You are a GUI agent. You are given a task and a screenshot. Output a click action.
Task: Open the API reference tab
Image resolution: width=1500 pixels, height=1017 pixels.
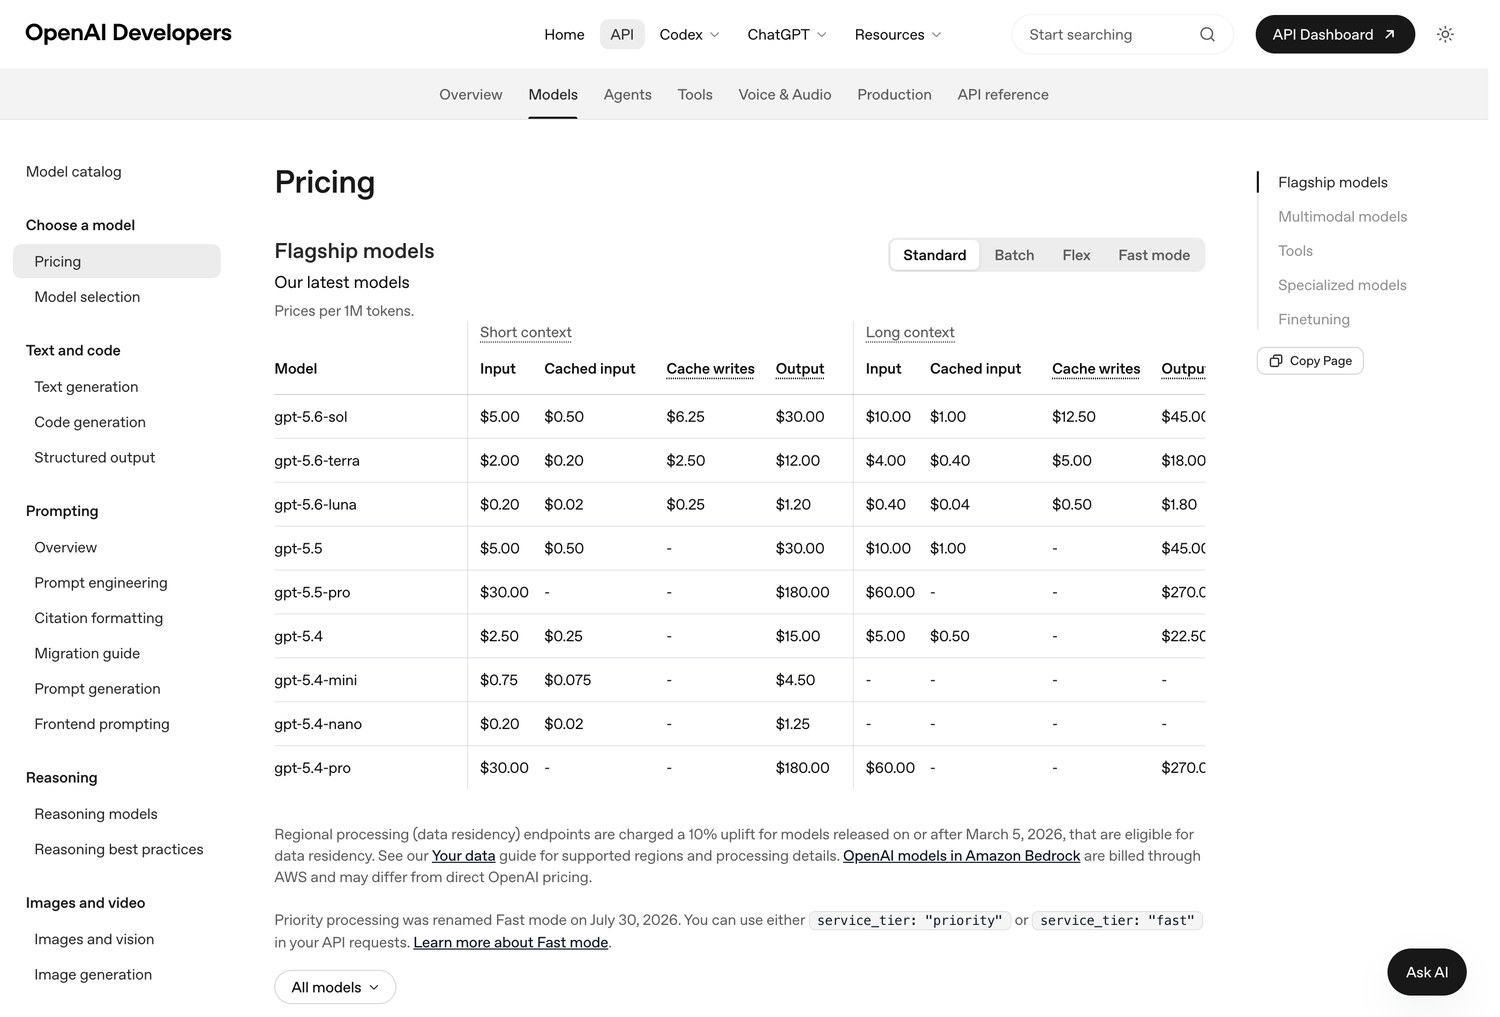pos(1003,94)
